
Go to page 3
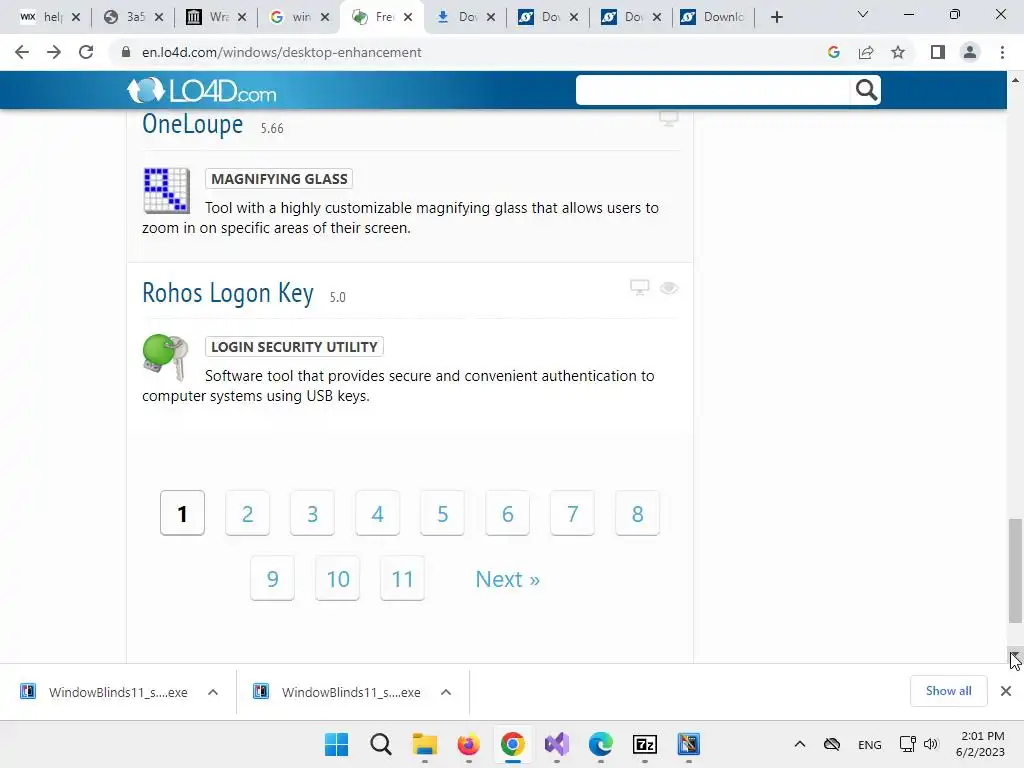point(312,513)
